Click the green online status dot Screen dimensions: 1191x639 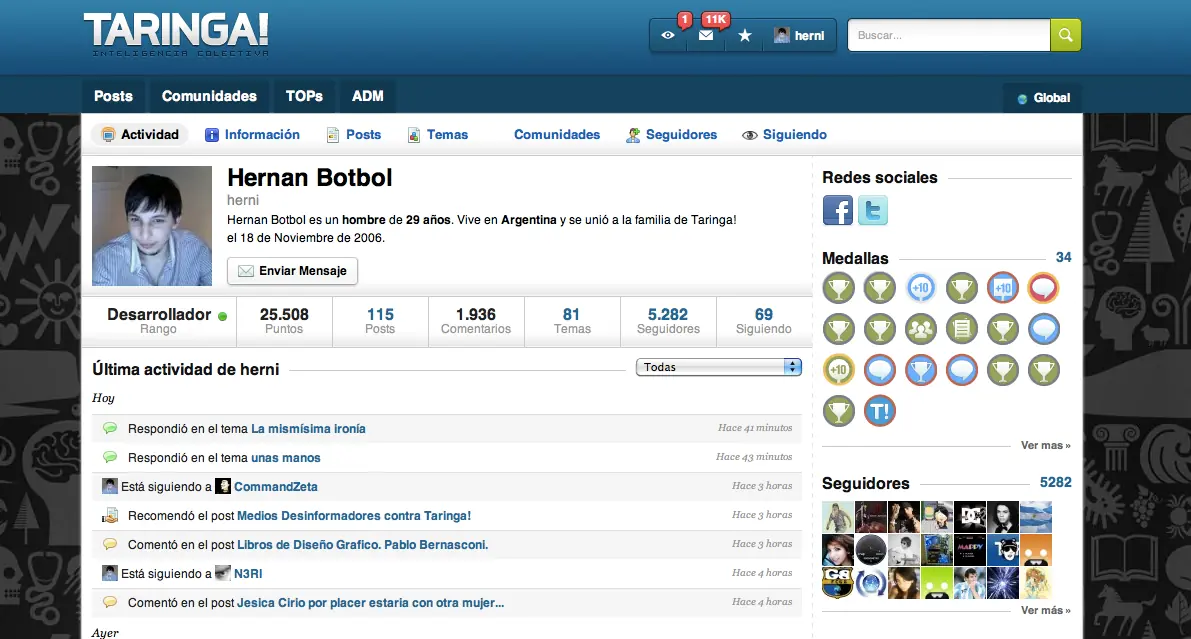click(223, 316)
